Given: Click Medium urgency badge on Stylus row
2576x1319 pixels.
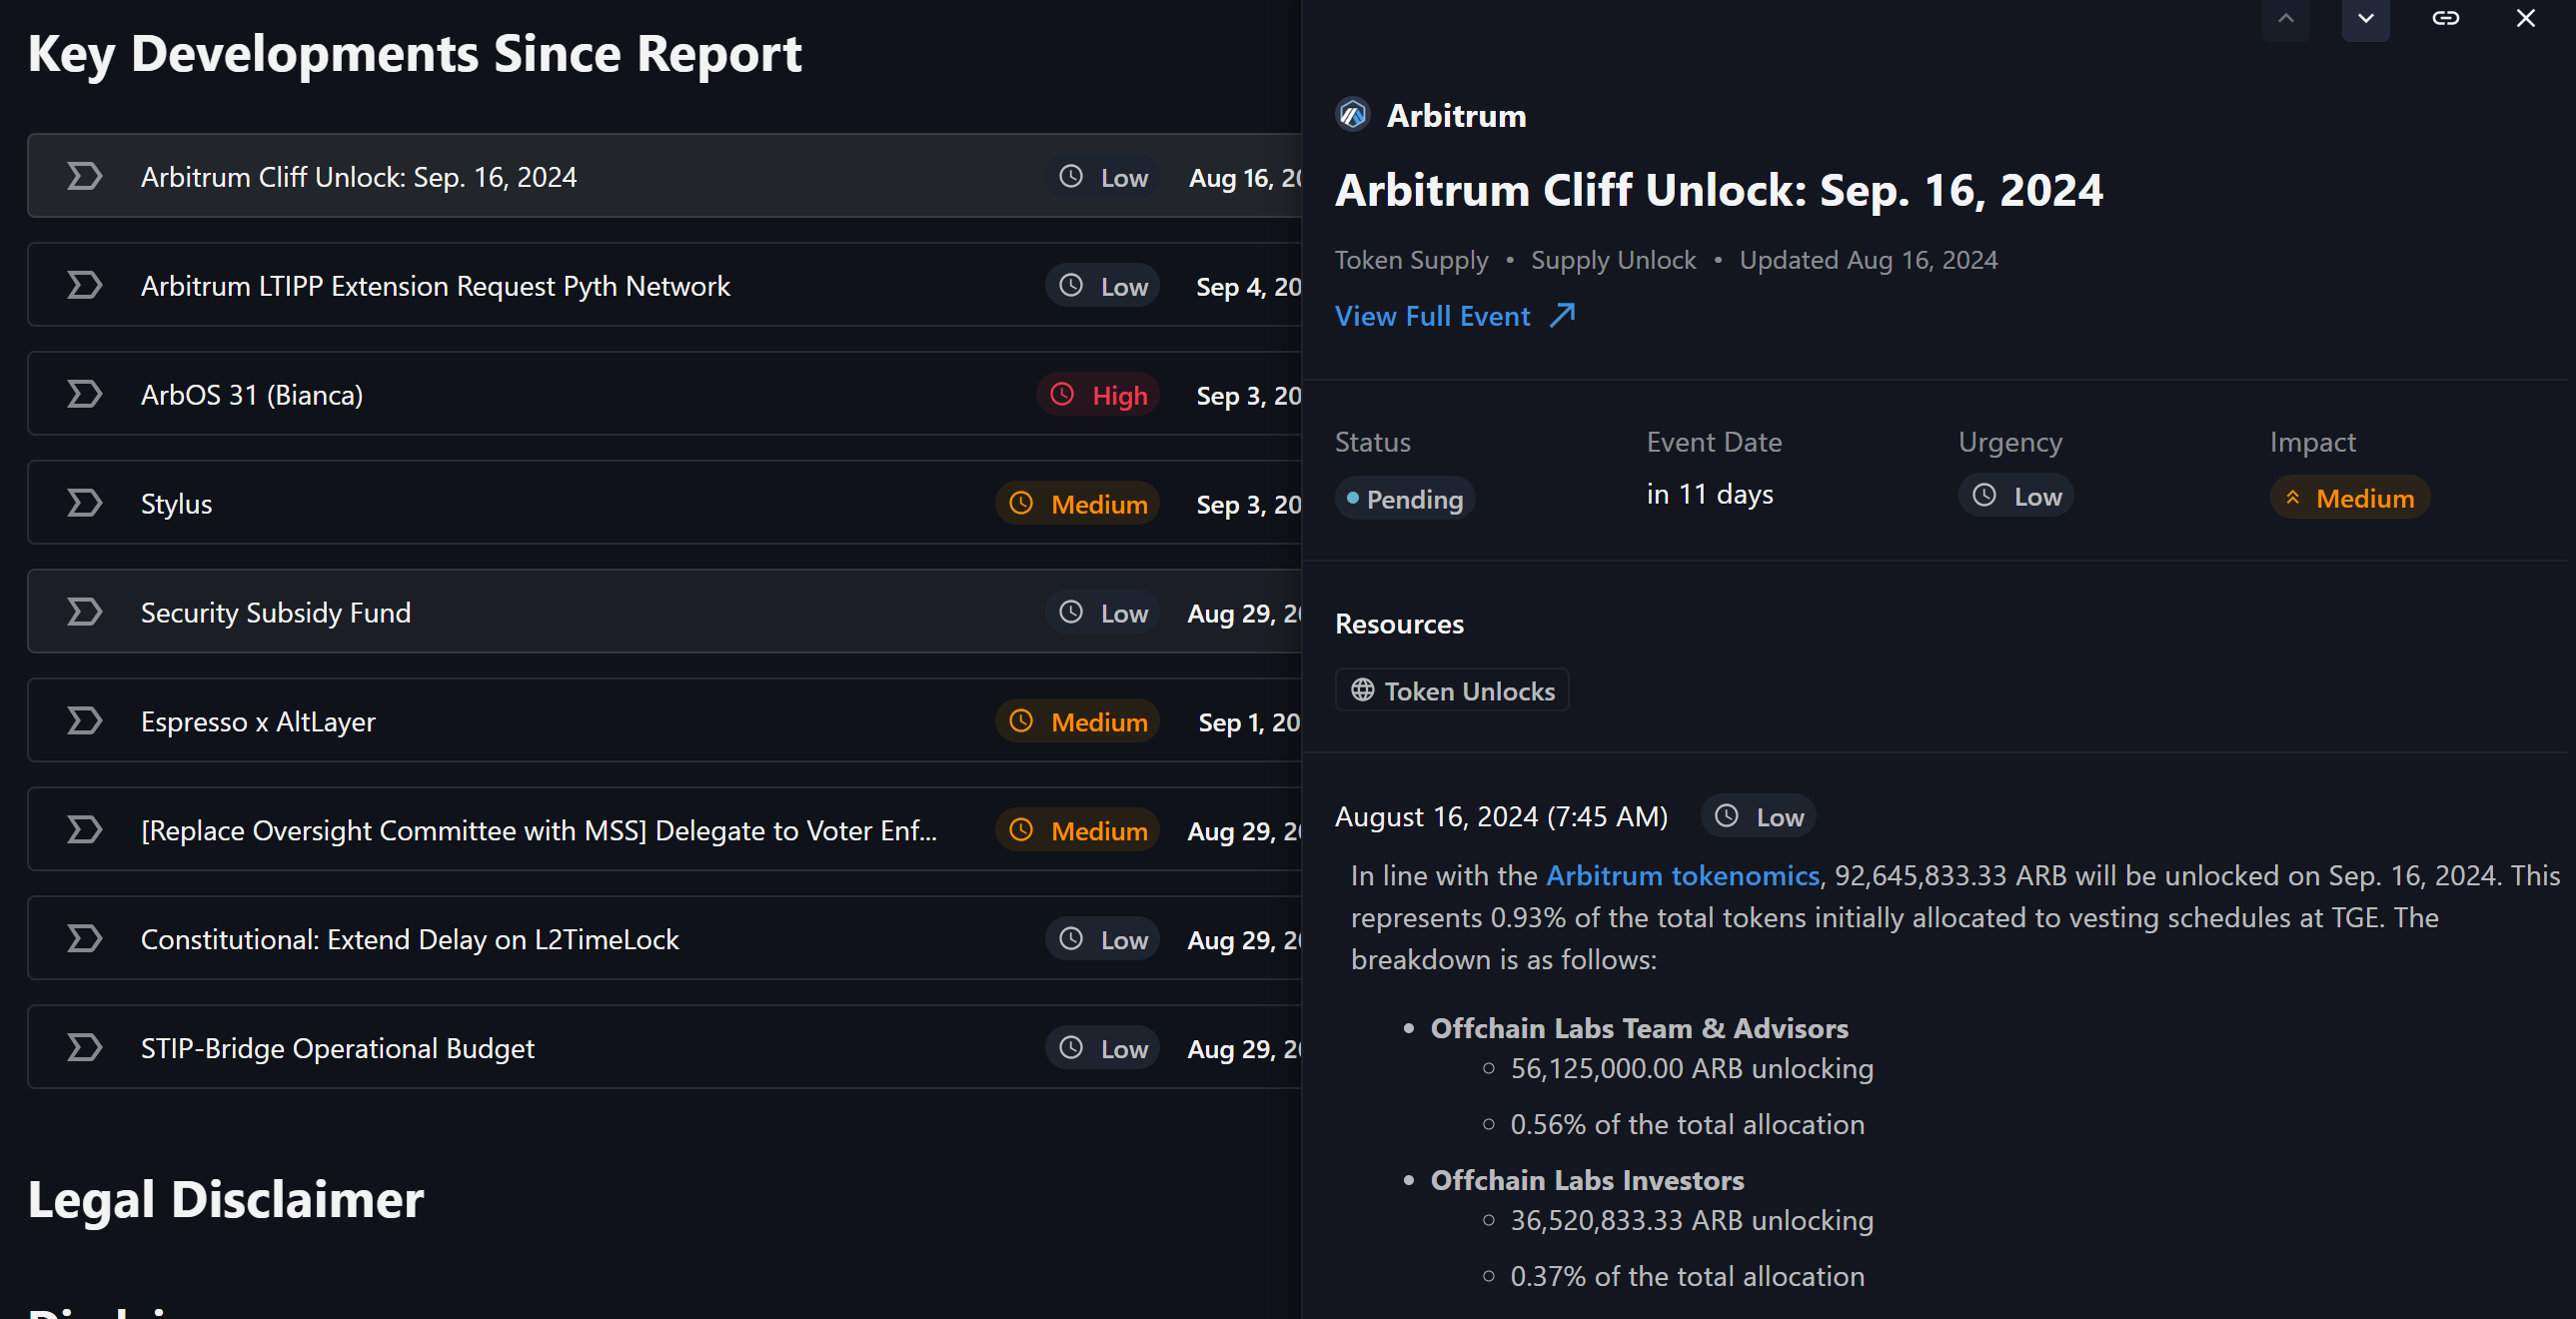Looking at the screenshot, I should pos(1077,503).
